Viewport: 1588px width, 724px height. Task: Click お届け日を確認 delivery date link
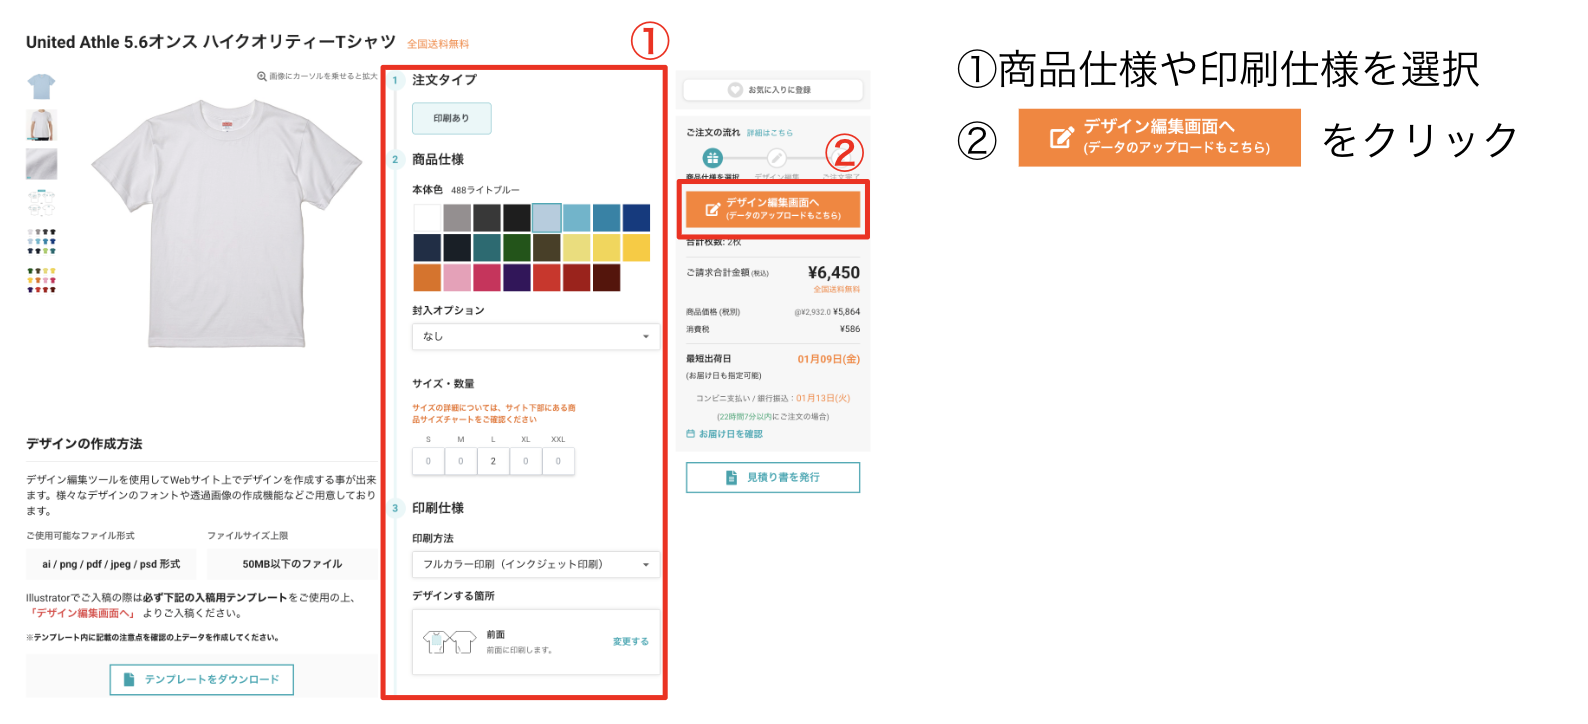[724, 434]
